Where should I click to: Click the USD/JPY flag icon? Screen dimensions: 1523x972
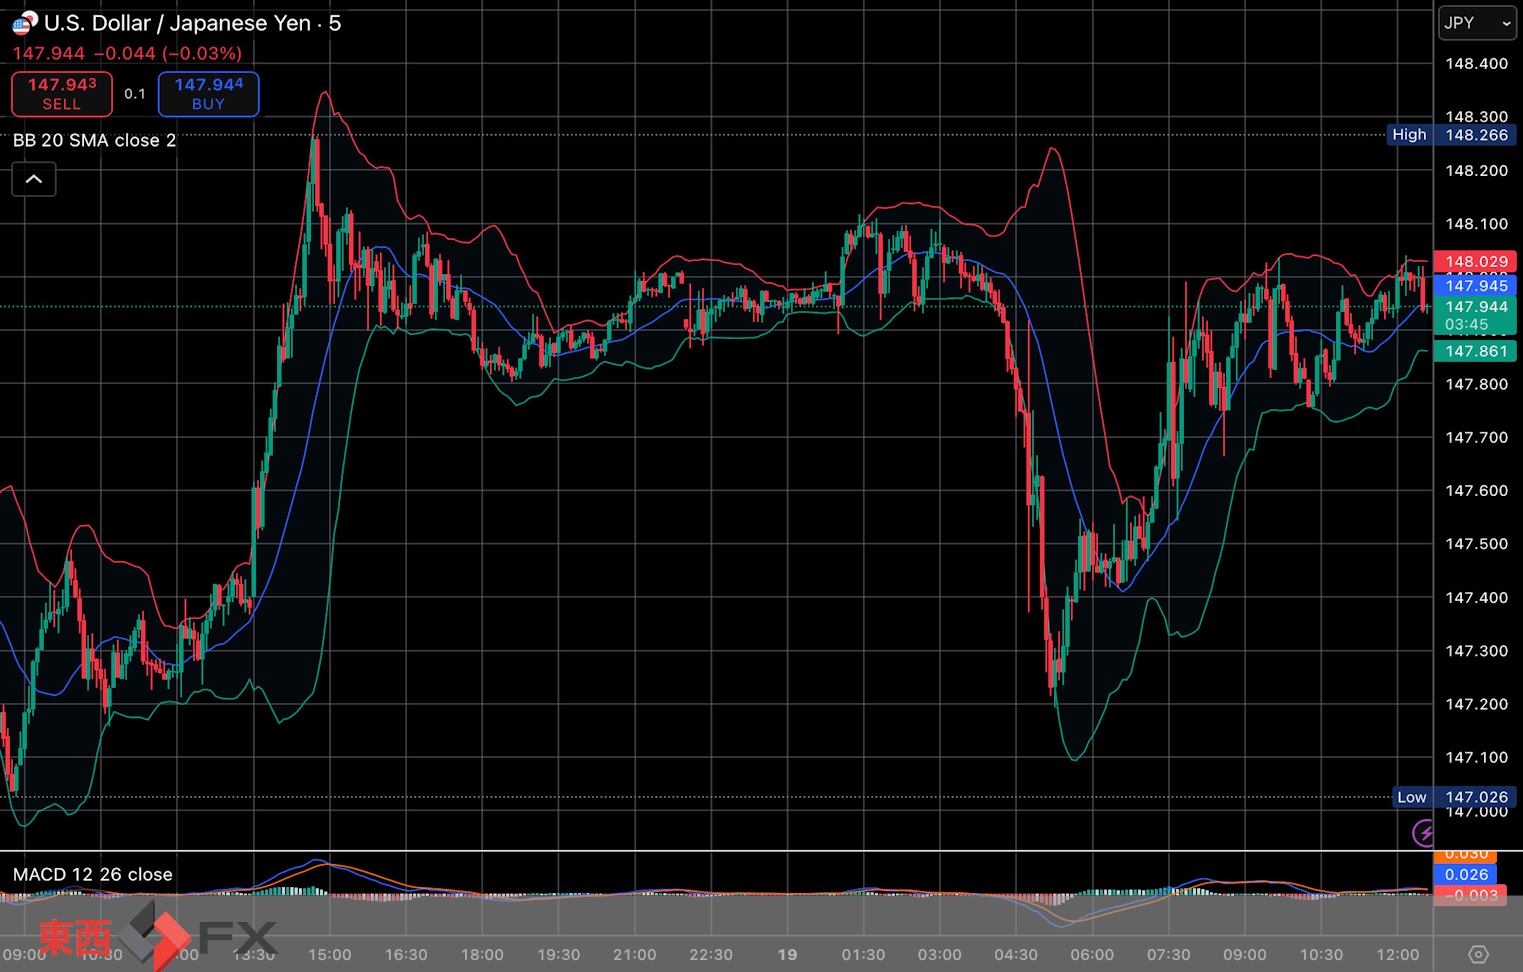pos(24,22)
